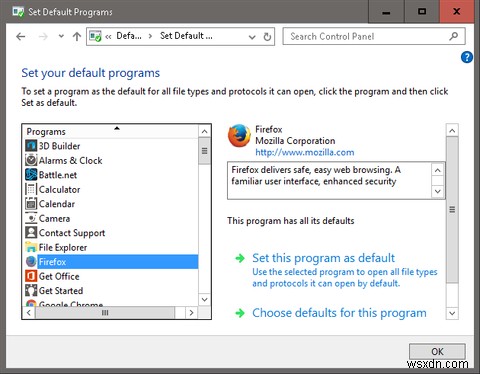Go up one level with up arrow

tap(77, 36)
